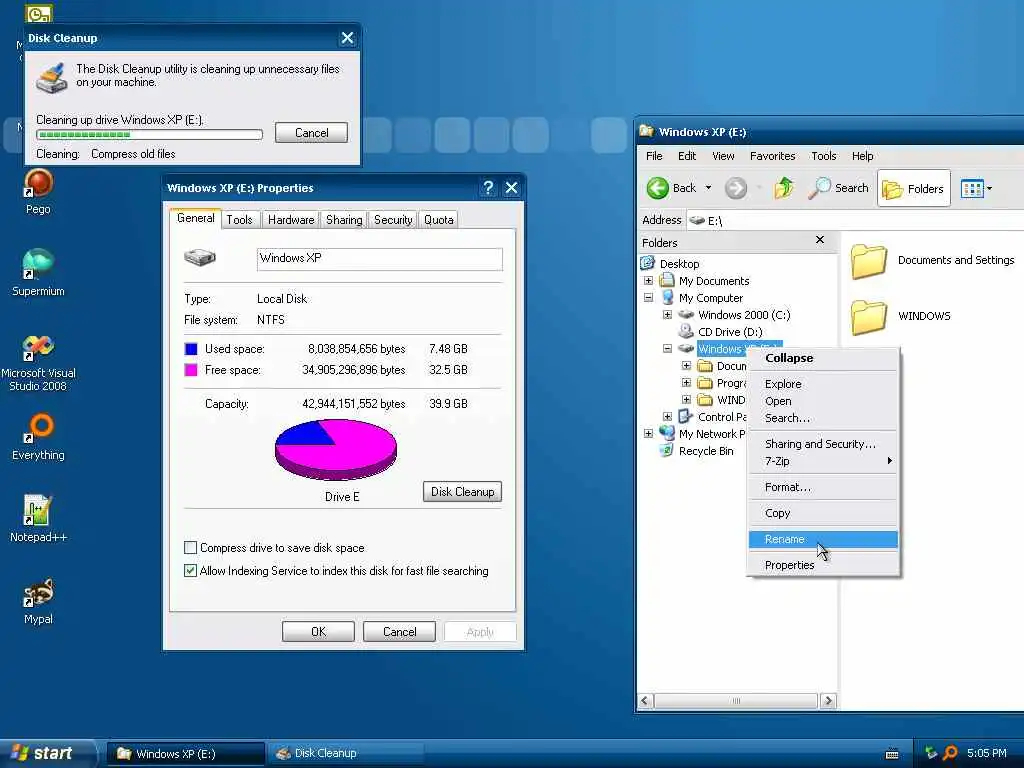Viewport: 1024px width, 768px height.
Task: Choose Properties from the context menu
Action: tap(823, 565)
